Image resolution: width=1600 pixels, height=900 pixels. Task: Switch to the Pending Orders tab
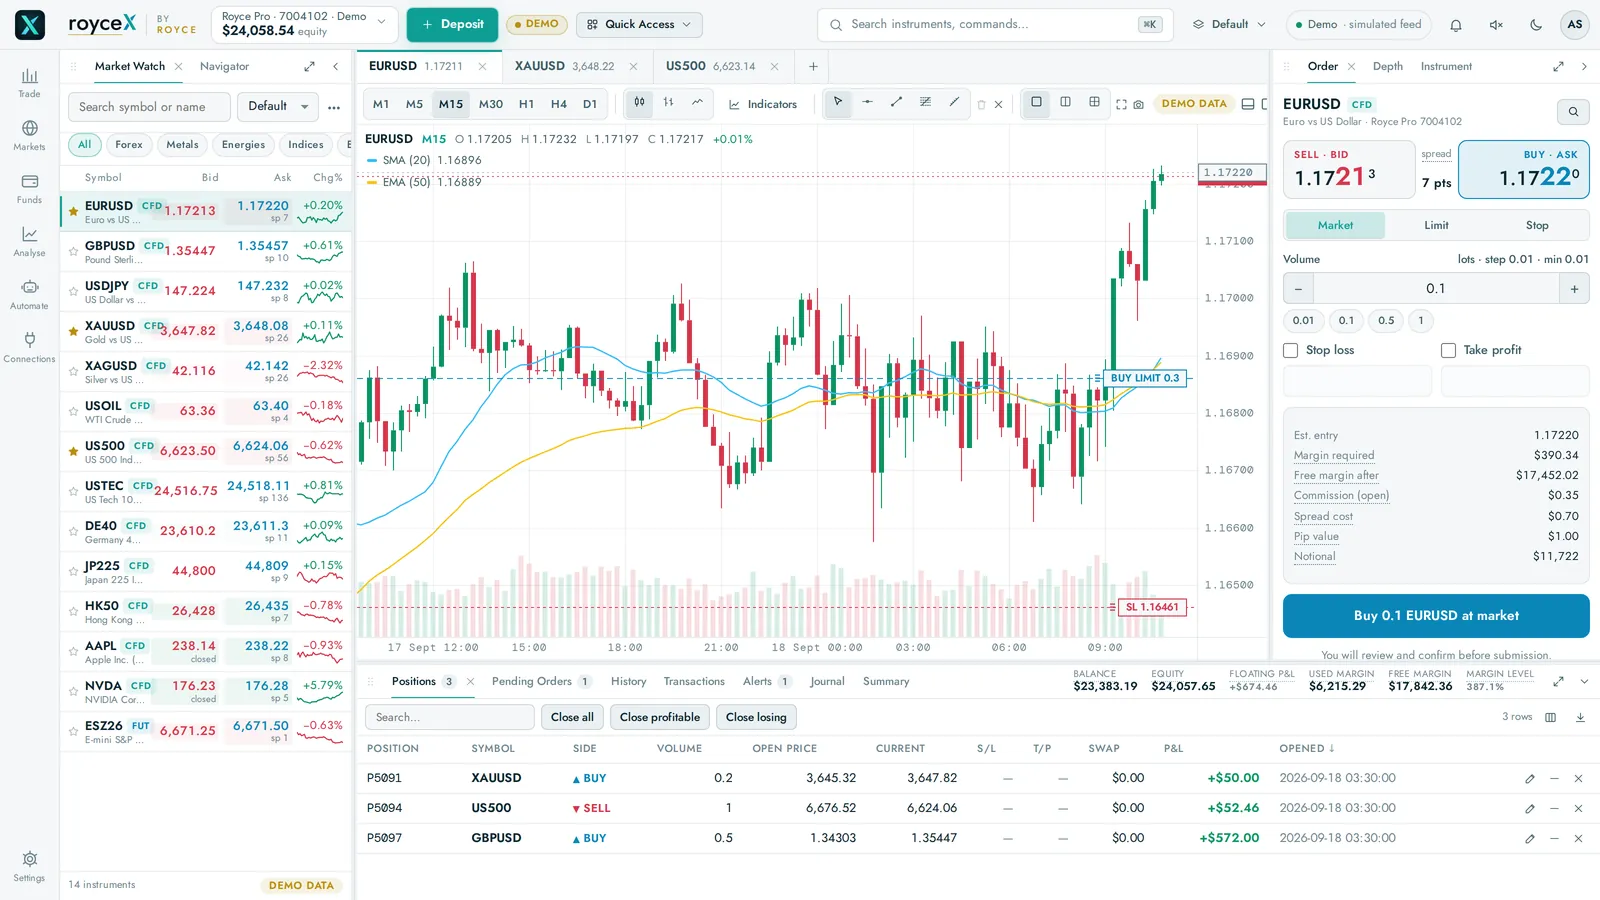pos(541,681)
